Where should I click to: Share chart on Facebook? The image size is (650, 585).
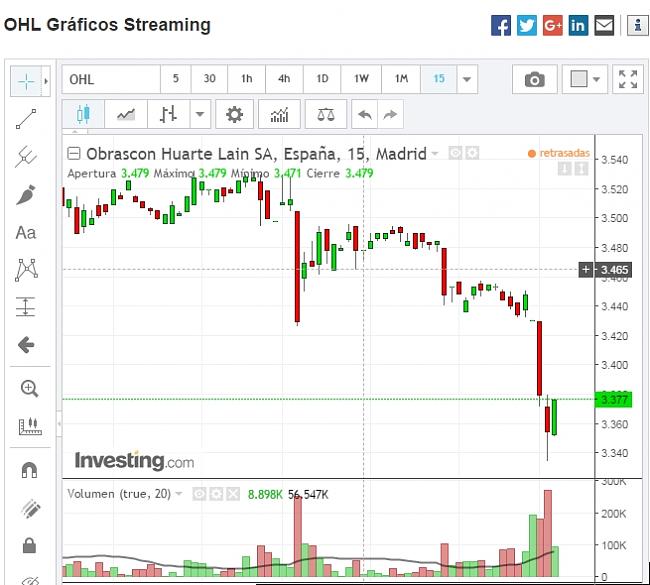(x=501, y=25)
